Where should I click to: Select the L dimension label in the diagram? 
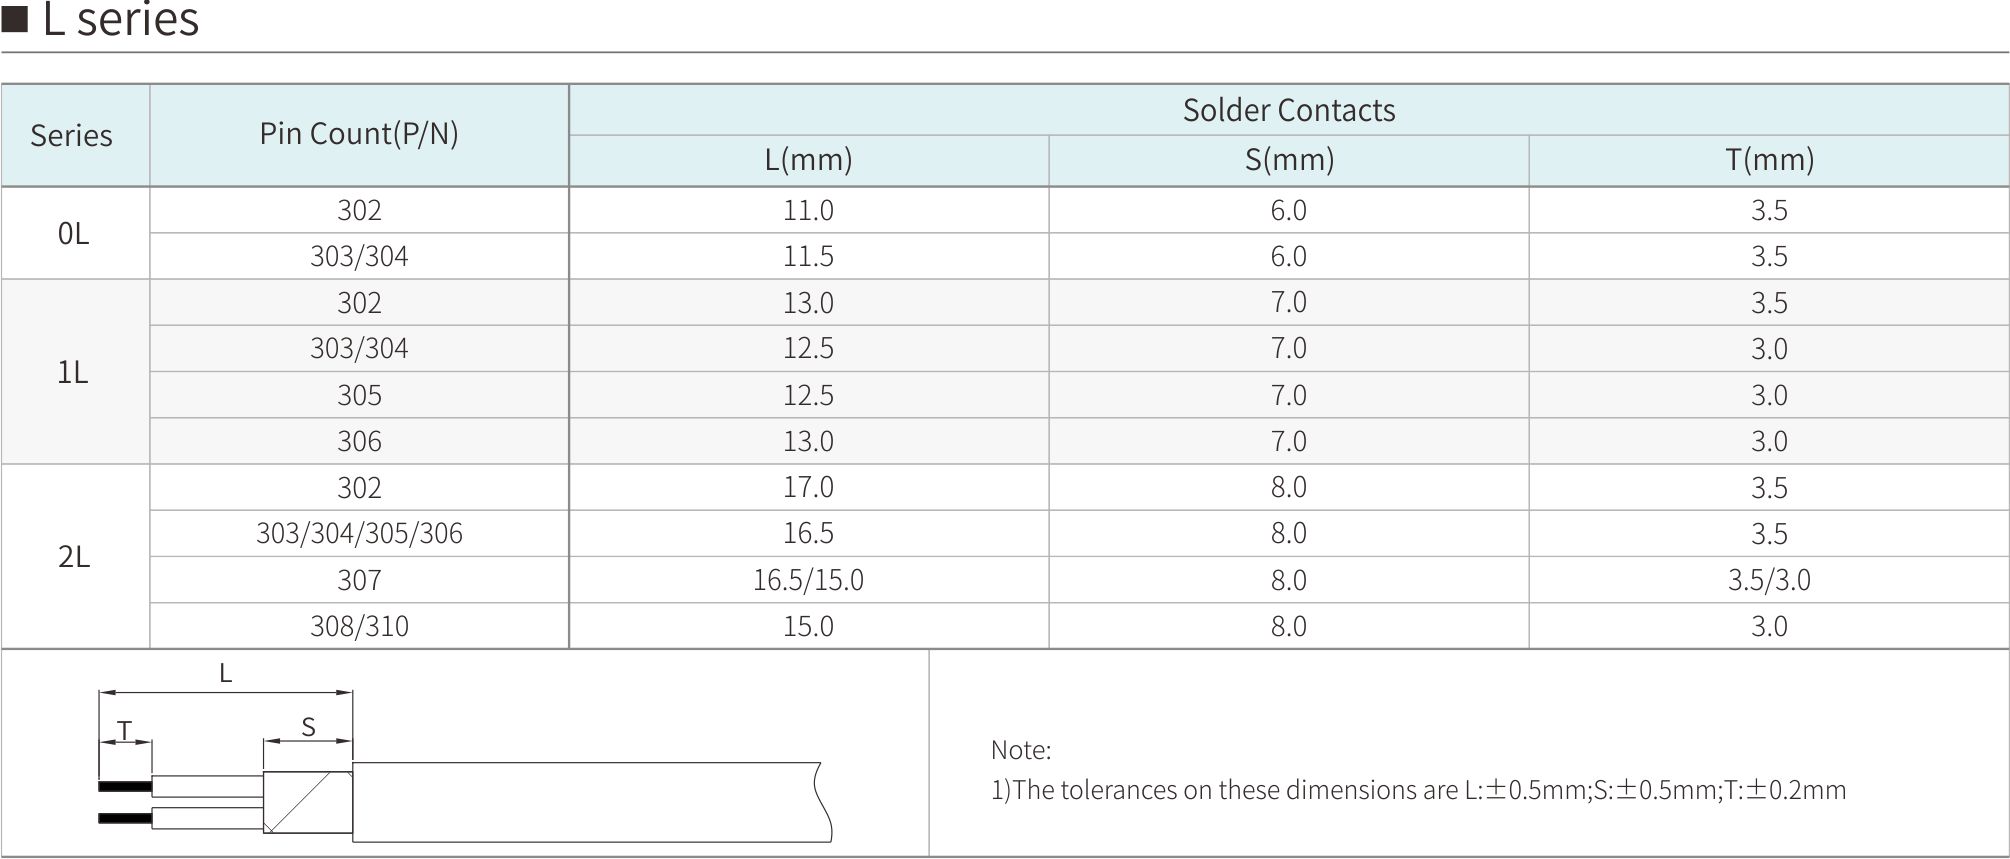[x=226, y=674]
